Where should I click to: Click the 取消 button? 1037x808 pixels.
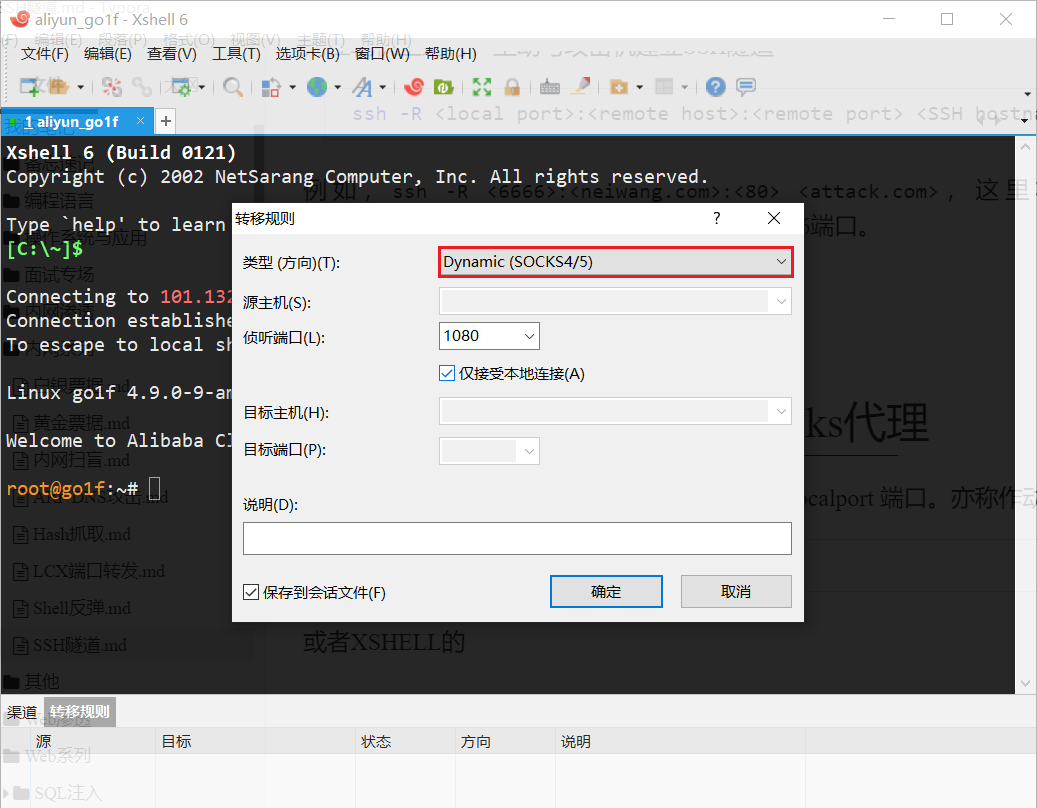pos(736,591)
